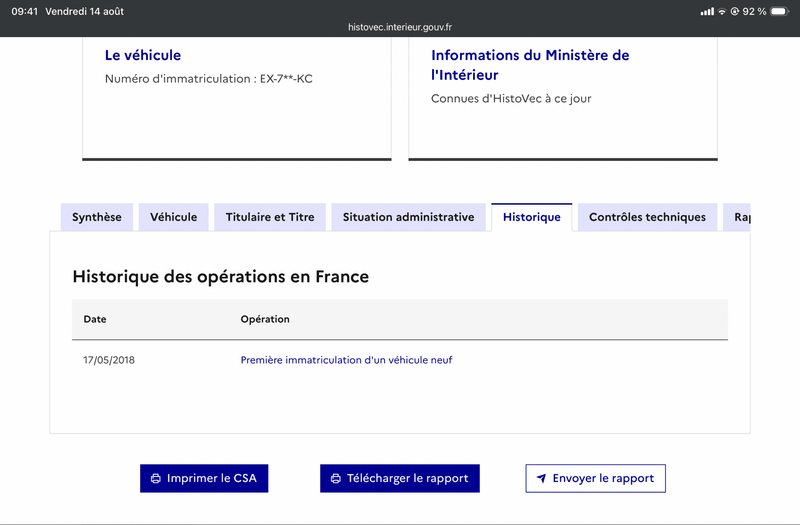Image resolution: width=800 pixels, height=525 pixels.
Task: Click the Opération column header
Action: click(265, 319)
